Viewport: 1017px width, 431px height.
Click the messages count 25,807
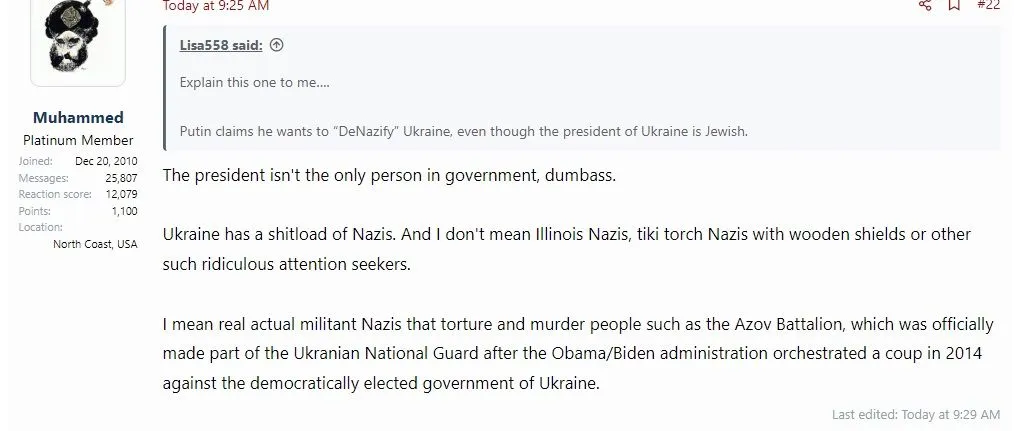pyautogui.click(x=121, y=178)
